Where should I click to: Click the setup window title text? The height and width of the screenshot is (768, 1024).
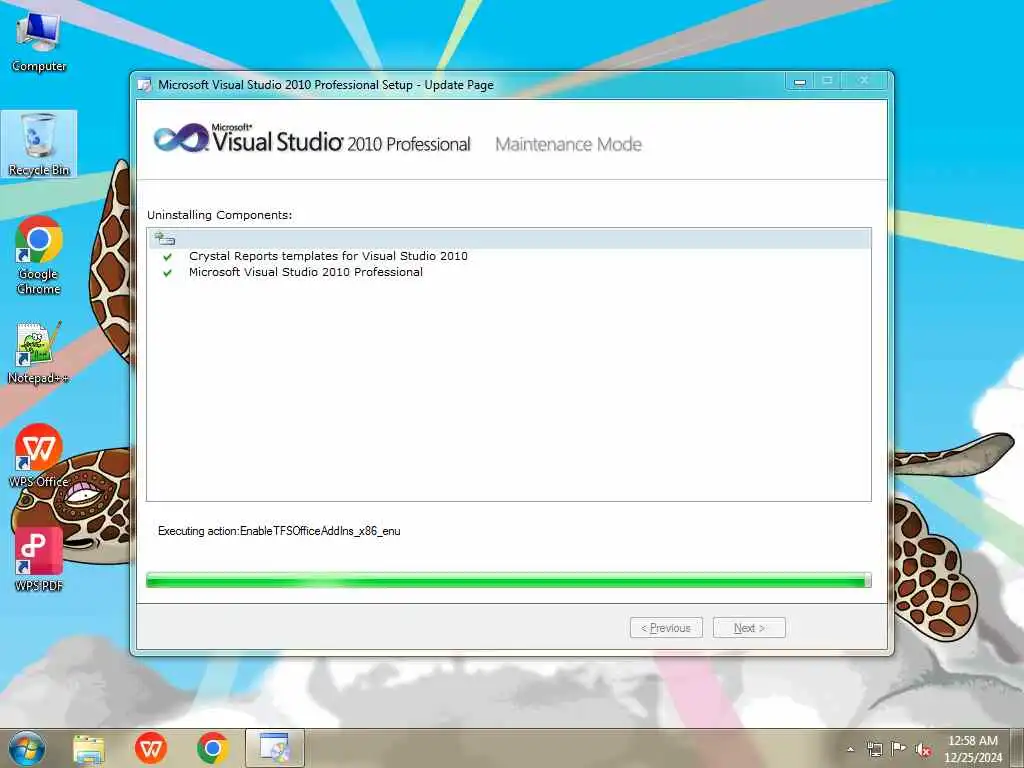326,85
